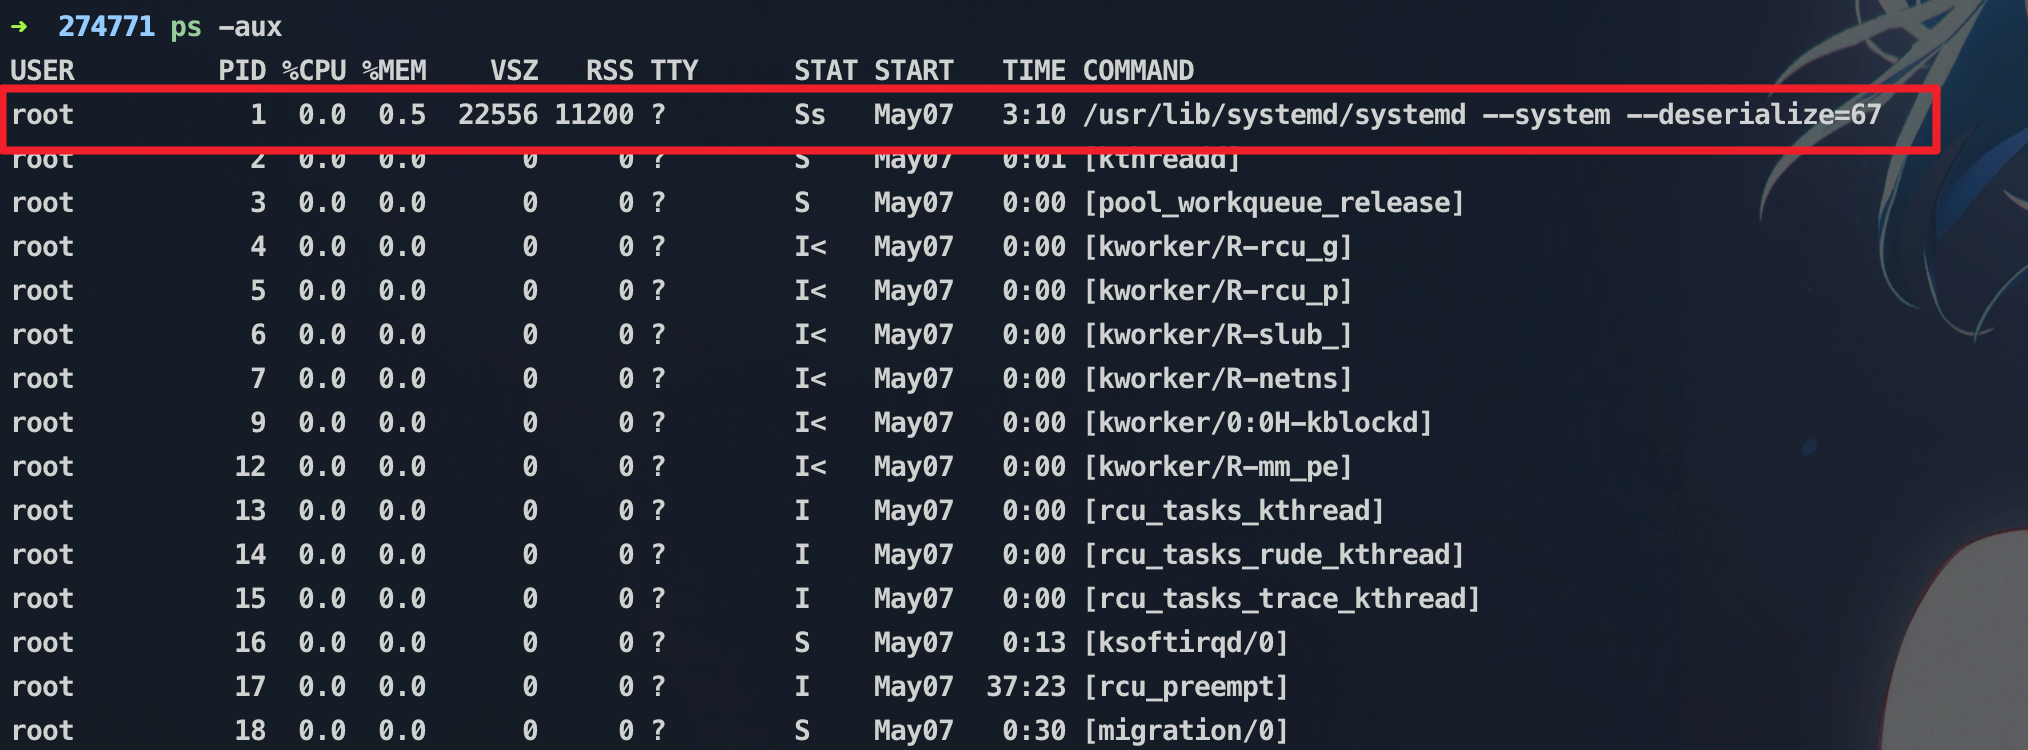The width and height of the screenshot is (2028, 750).
Task: Click PID 9 in the list
Action: pyautogui.click(x=258, y=423)
